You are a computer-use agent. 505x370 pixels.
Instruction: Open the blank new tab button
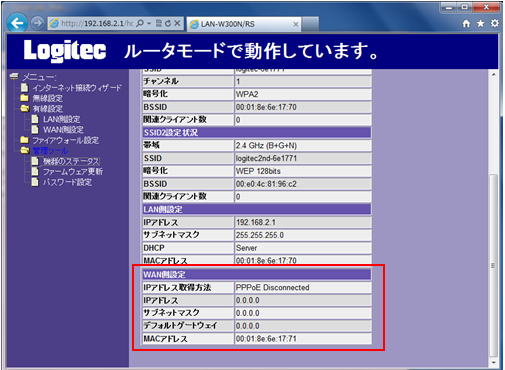(310, 24)
